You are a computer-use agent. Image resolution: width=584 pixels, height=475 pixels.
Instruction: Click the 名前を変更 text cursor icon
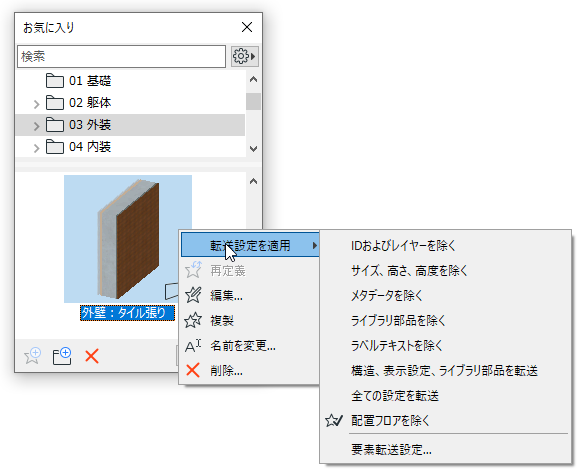[x=193, y=346]
